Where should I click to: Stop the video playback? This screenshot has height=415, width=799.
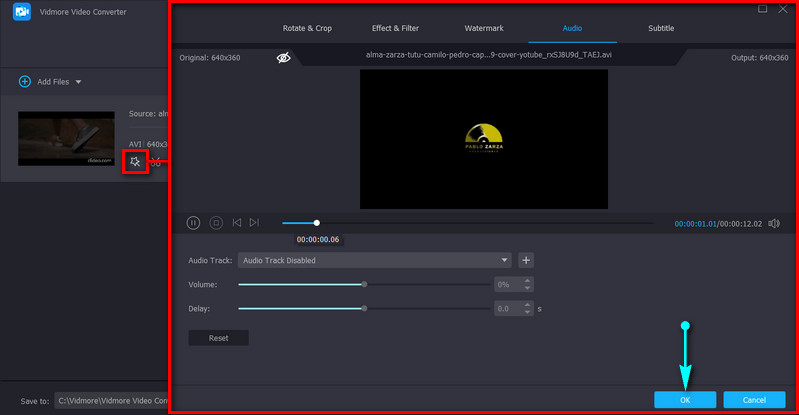[216, 223]
